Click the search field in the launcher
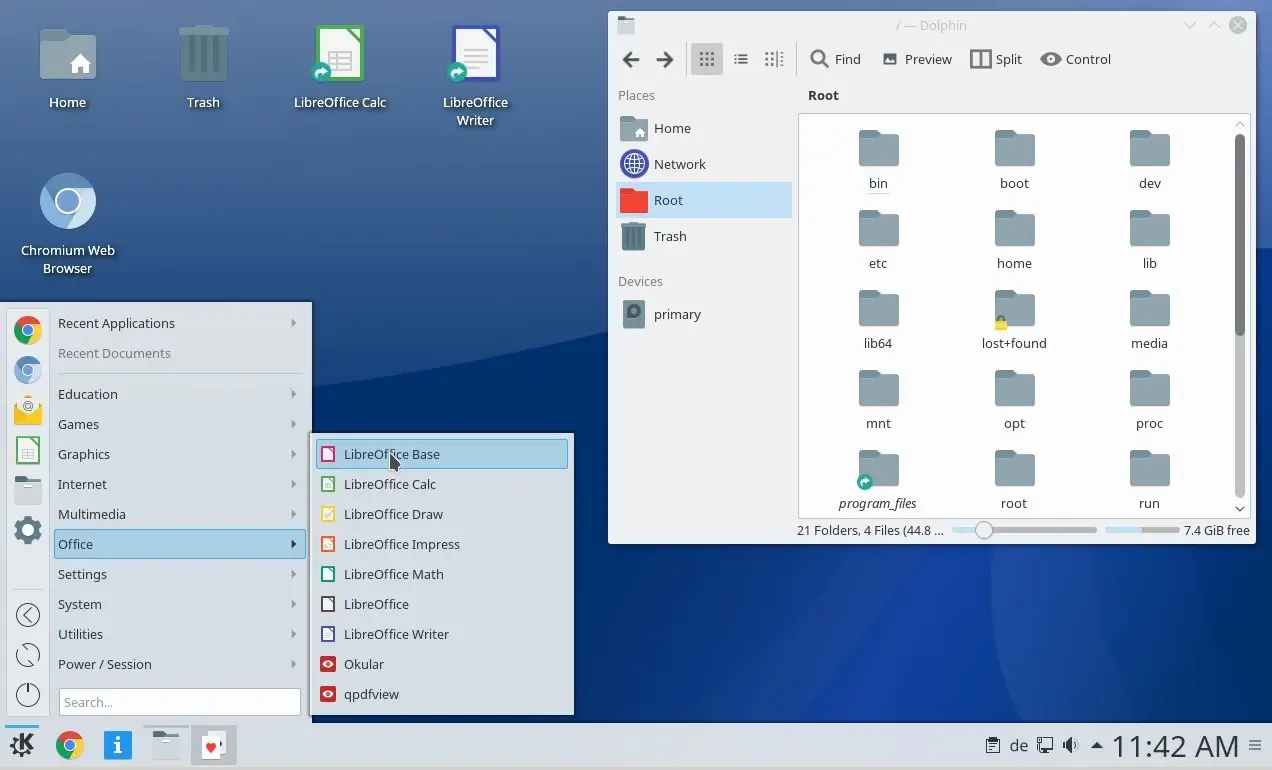The image size is (1272, 770). point(178,701)
